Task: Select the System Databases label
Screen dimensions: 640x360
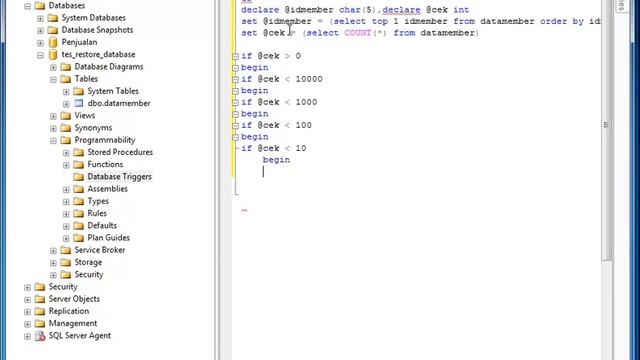Action: [x=93, y=18]
